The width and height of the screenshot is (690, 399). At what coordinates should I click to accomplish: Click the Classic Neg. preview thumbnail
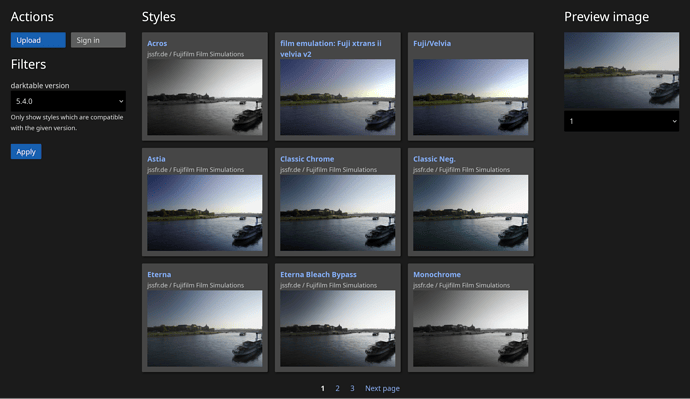[470, 213]
